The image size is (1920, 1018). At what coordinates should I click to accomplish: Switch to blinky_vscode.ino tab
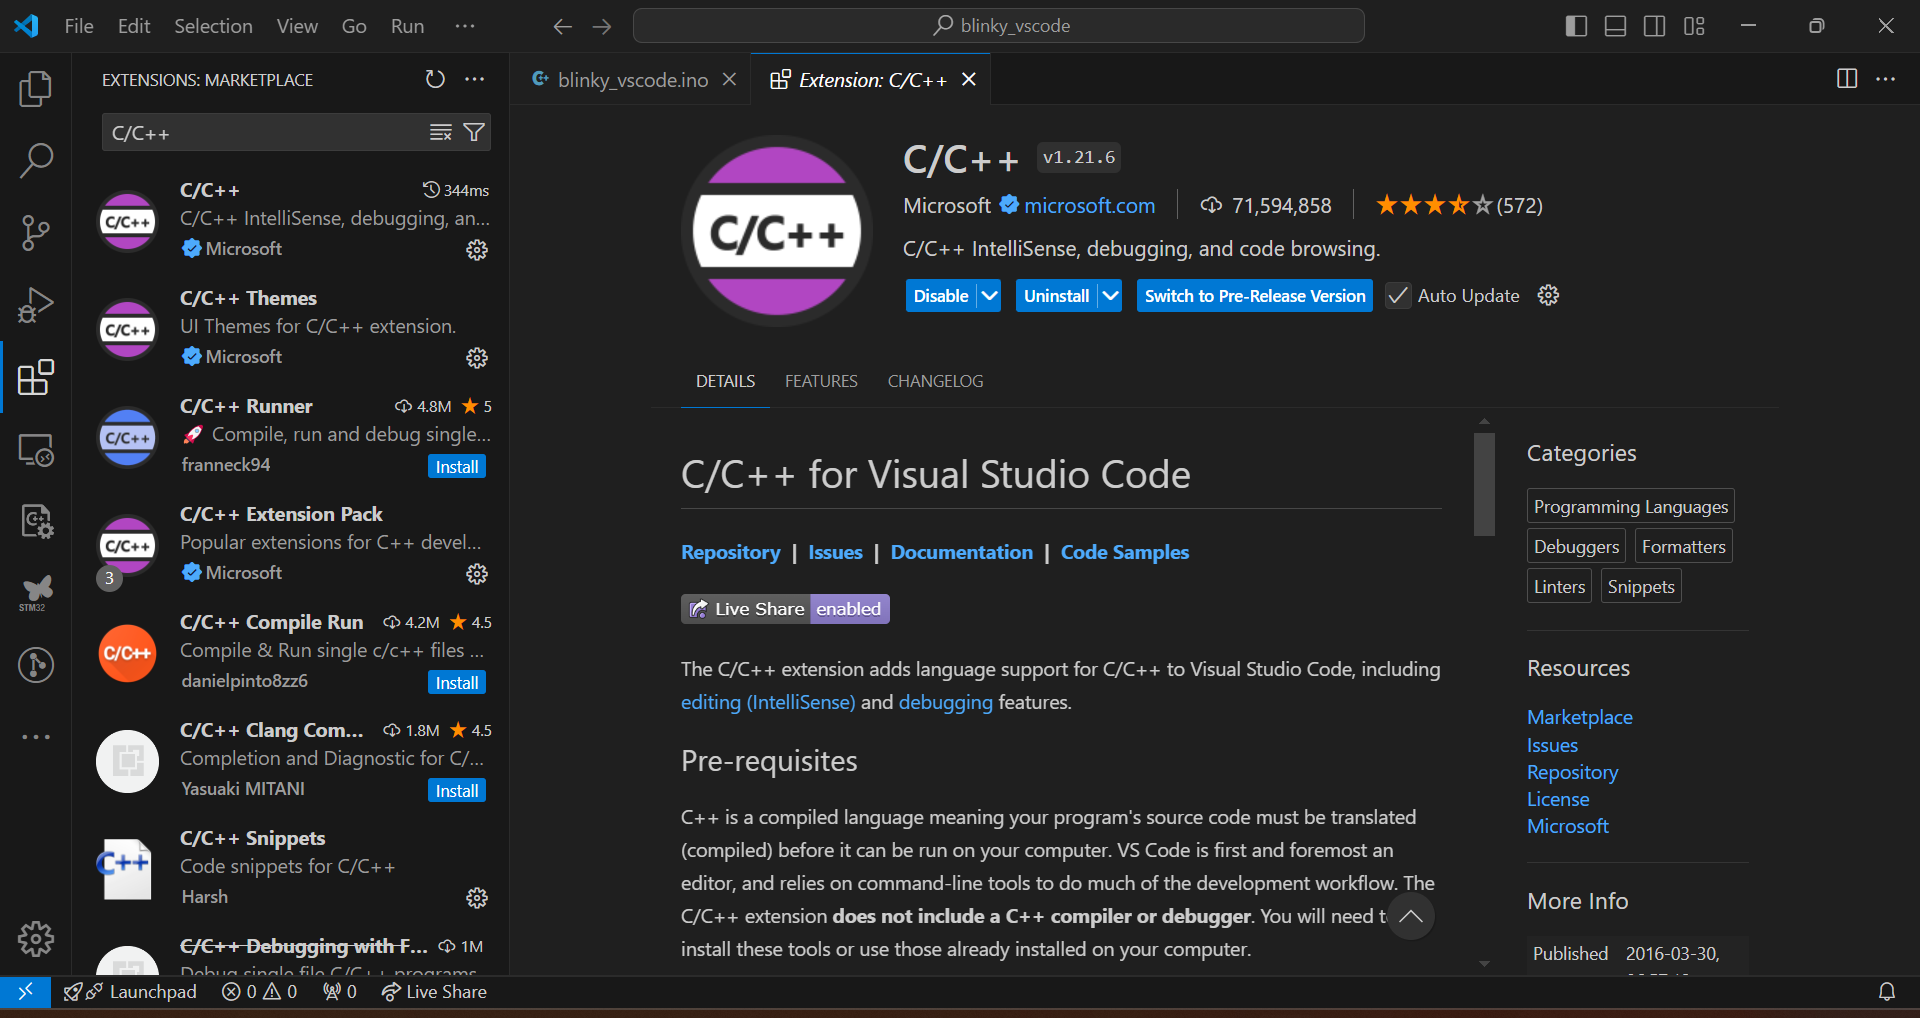pos(633,80)
